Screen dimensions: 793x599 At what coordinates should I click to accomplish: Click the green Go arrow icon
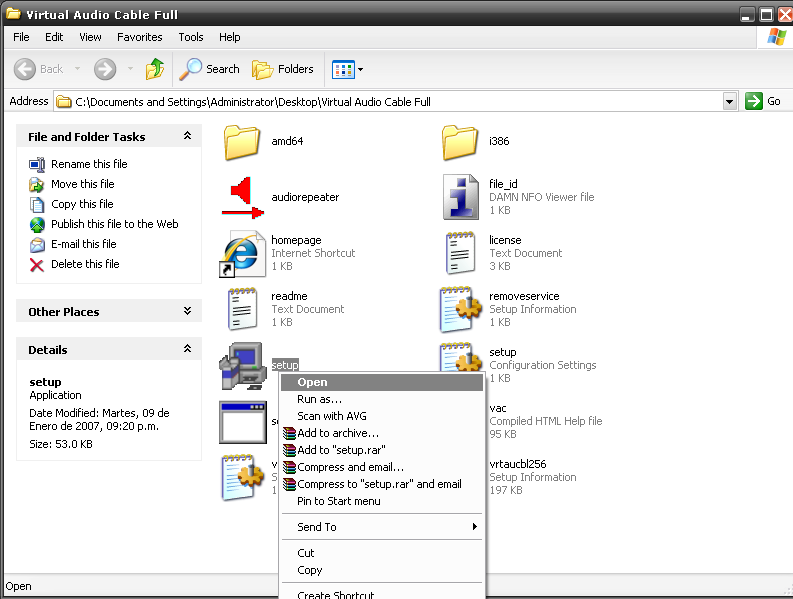754,101
